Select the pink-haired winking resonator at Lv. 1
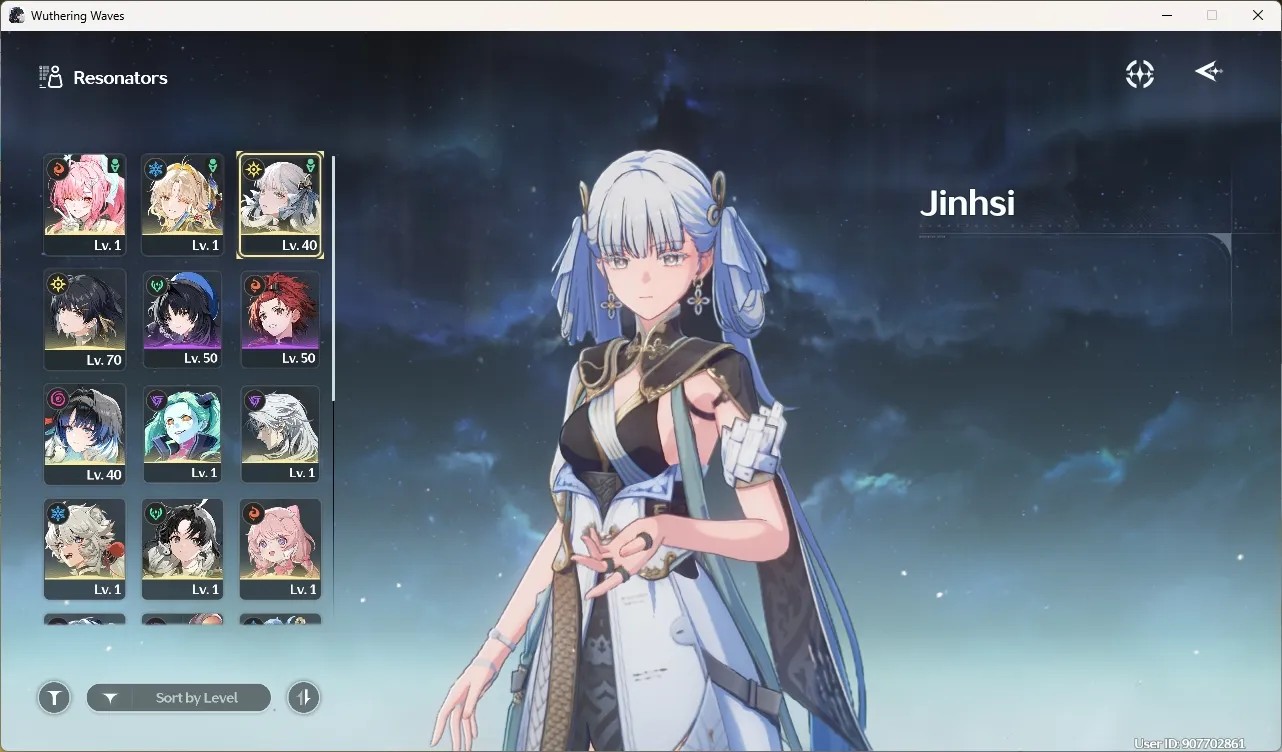This screenshot has width=1282, height=752. [x=85, y=205]
